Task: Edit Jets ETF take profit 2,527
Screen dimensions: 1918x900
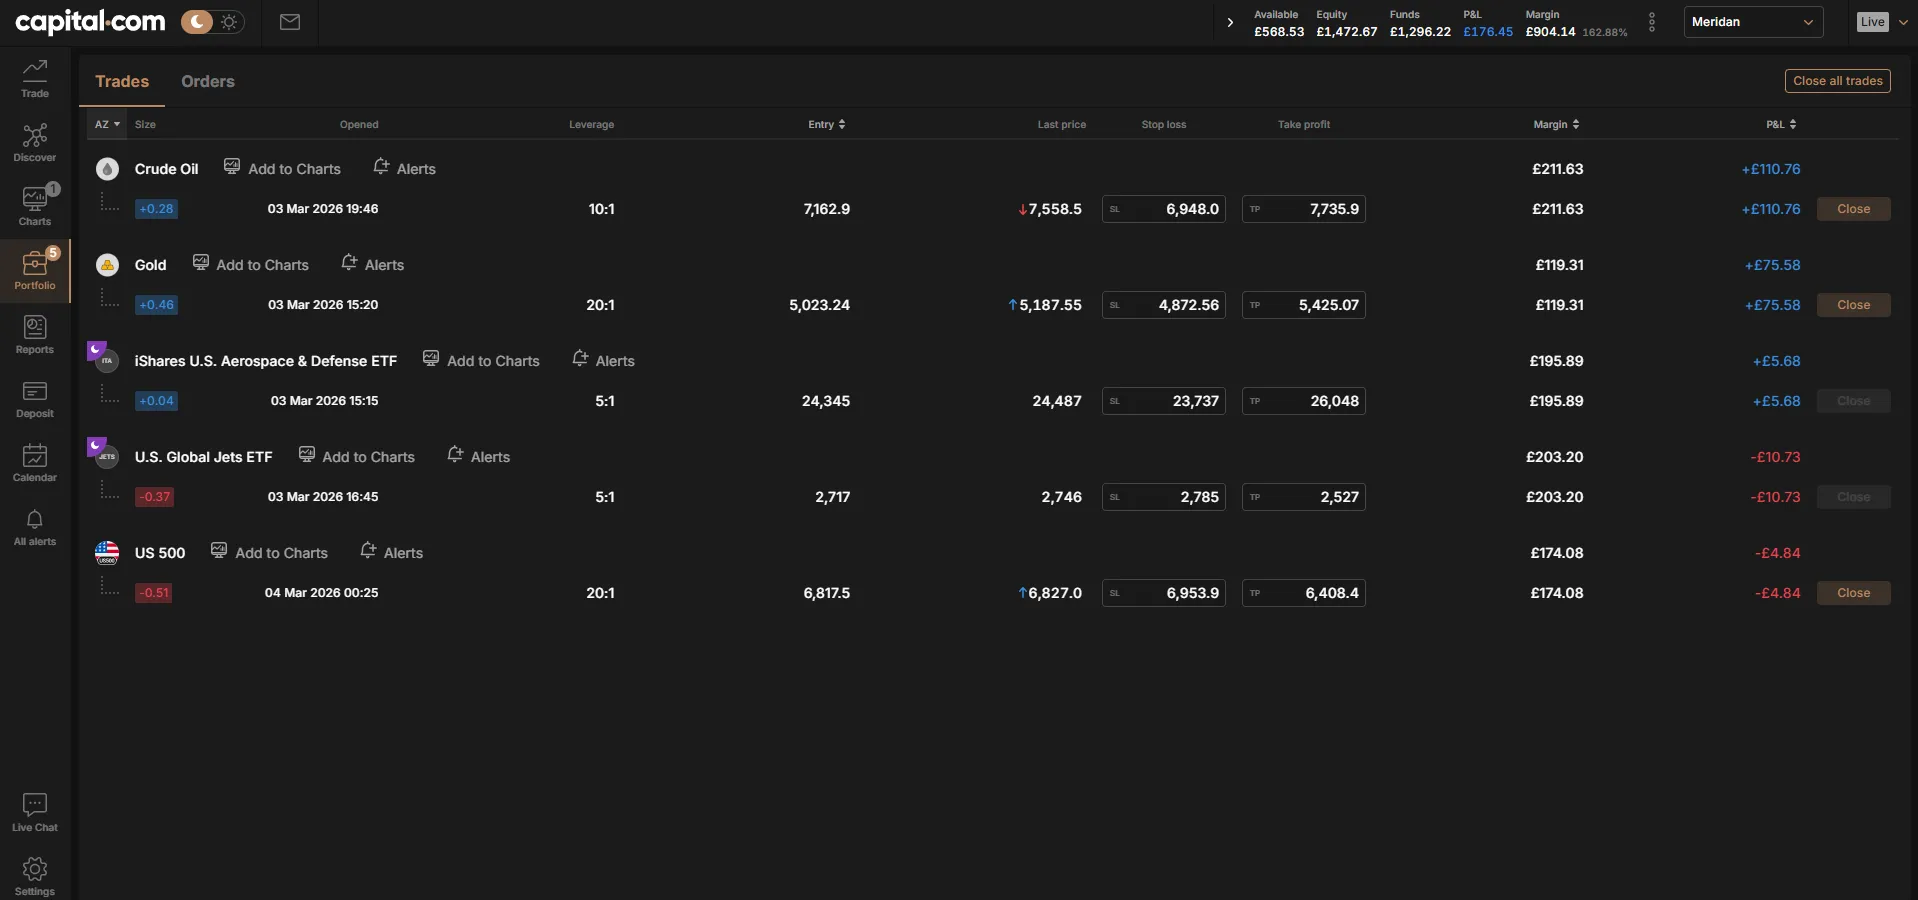Action: pos(1304,497)
